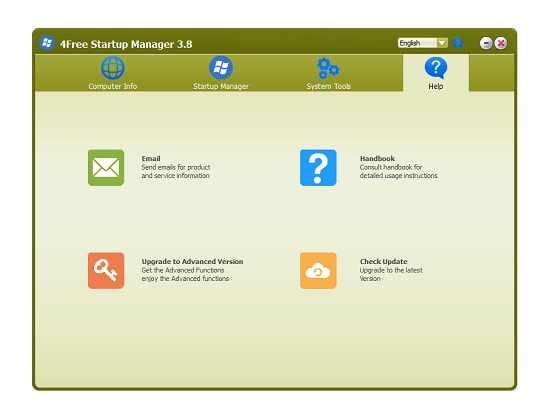
Task: Click the blue home icon in title bar
Action: coord(458,43)
